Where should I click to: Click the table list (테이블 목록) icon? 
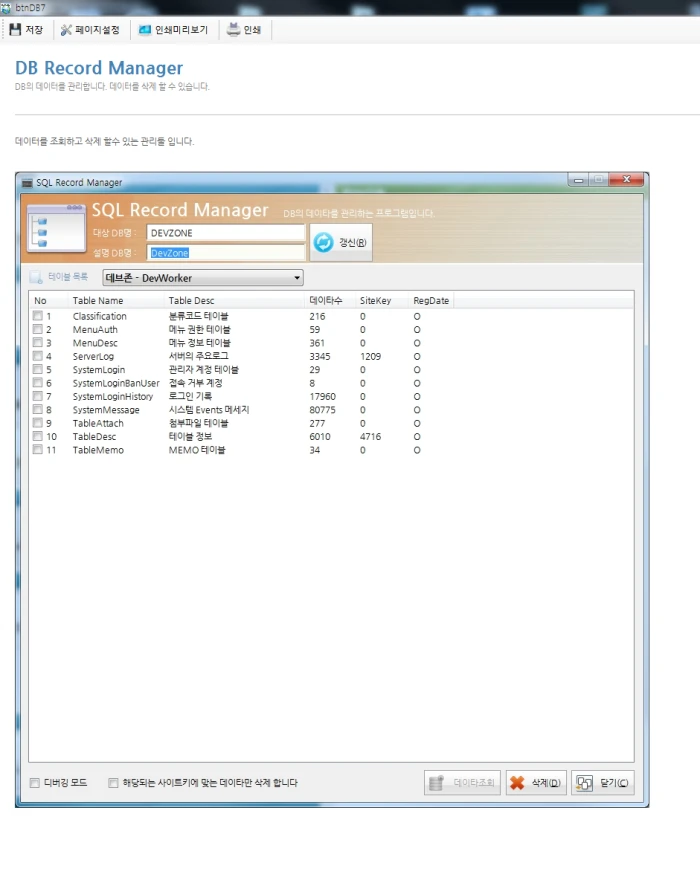coord(36,277)
